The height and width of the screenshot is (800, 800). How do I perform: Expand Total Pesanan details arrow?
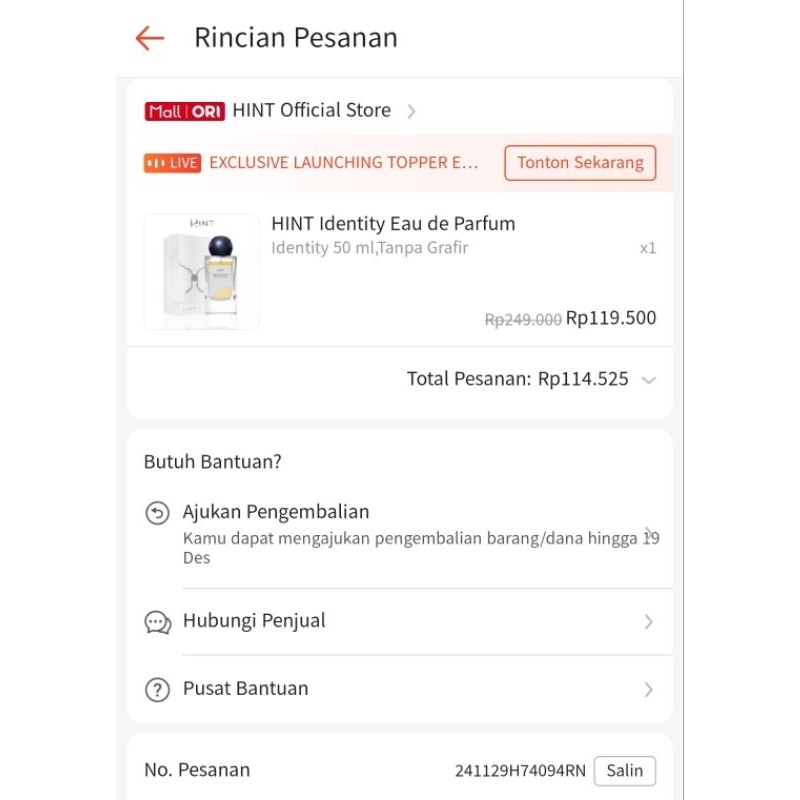pyautogui.click(x=649, y=380)
